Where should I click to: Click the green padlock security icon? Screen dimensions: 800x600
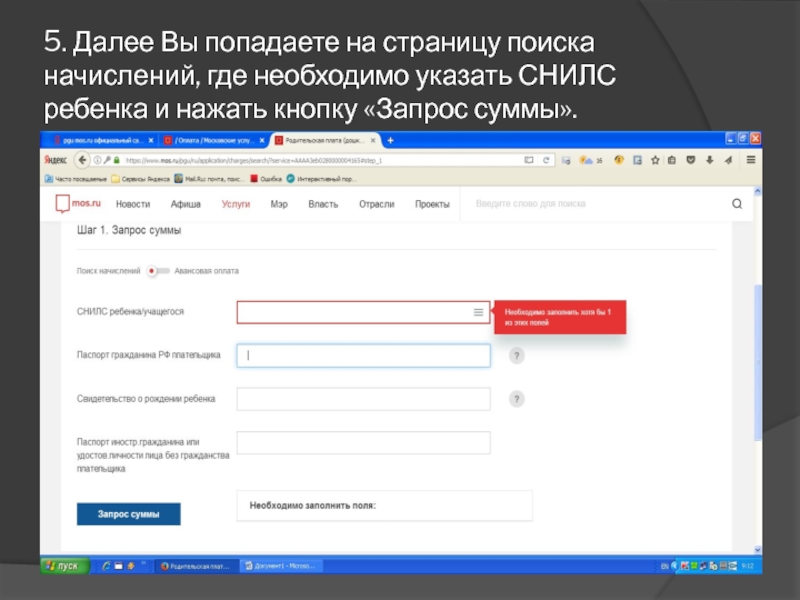116,160
